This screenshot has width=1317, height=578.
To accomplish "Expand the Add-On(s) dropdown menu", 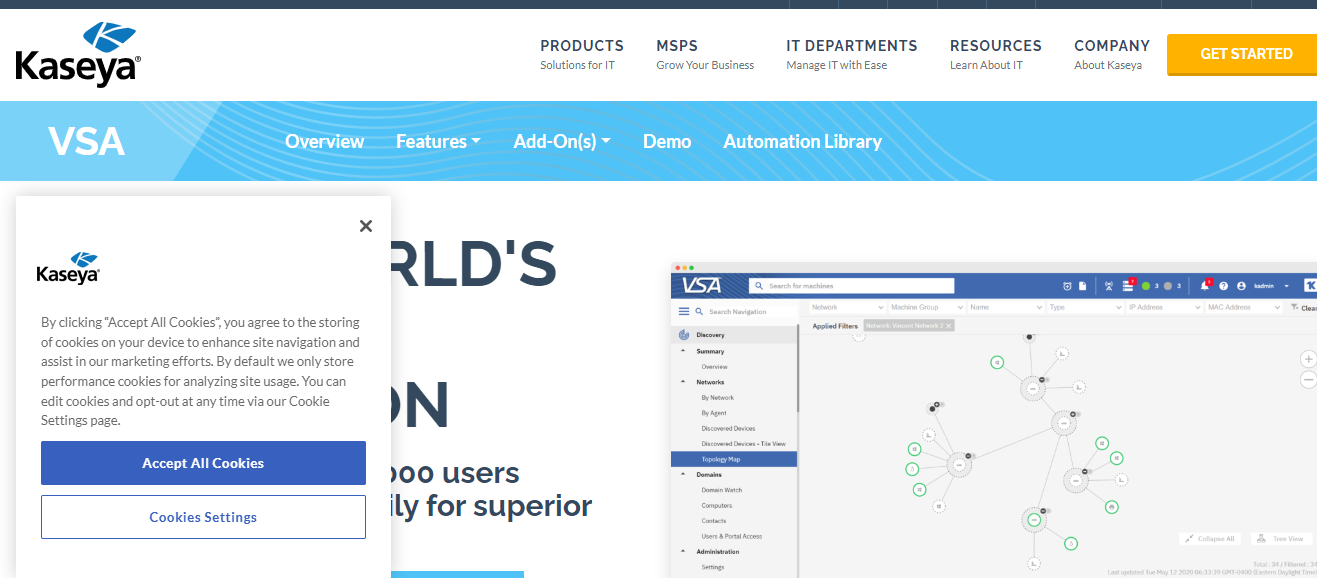I will click(x=562, y=141).
